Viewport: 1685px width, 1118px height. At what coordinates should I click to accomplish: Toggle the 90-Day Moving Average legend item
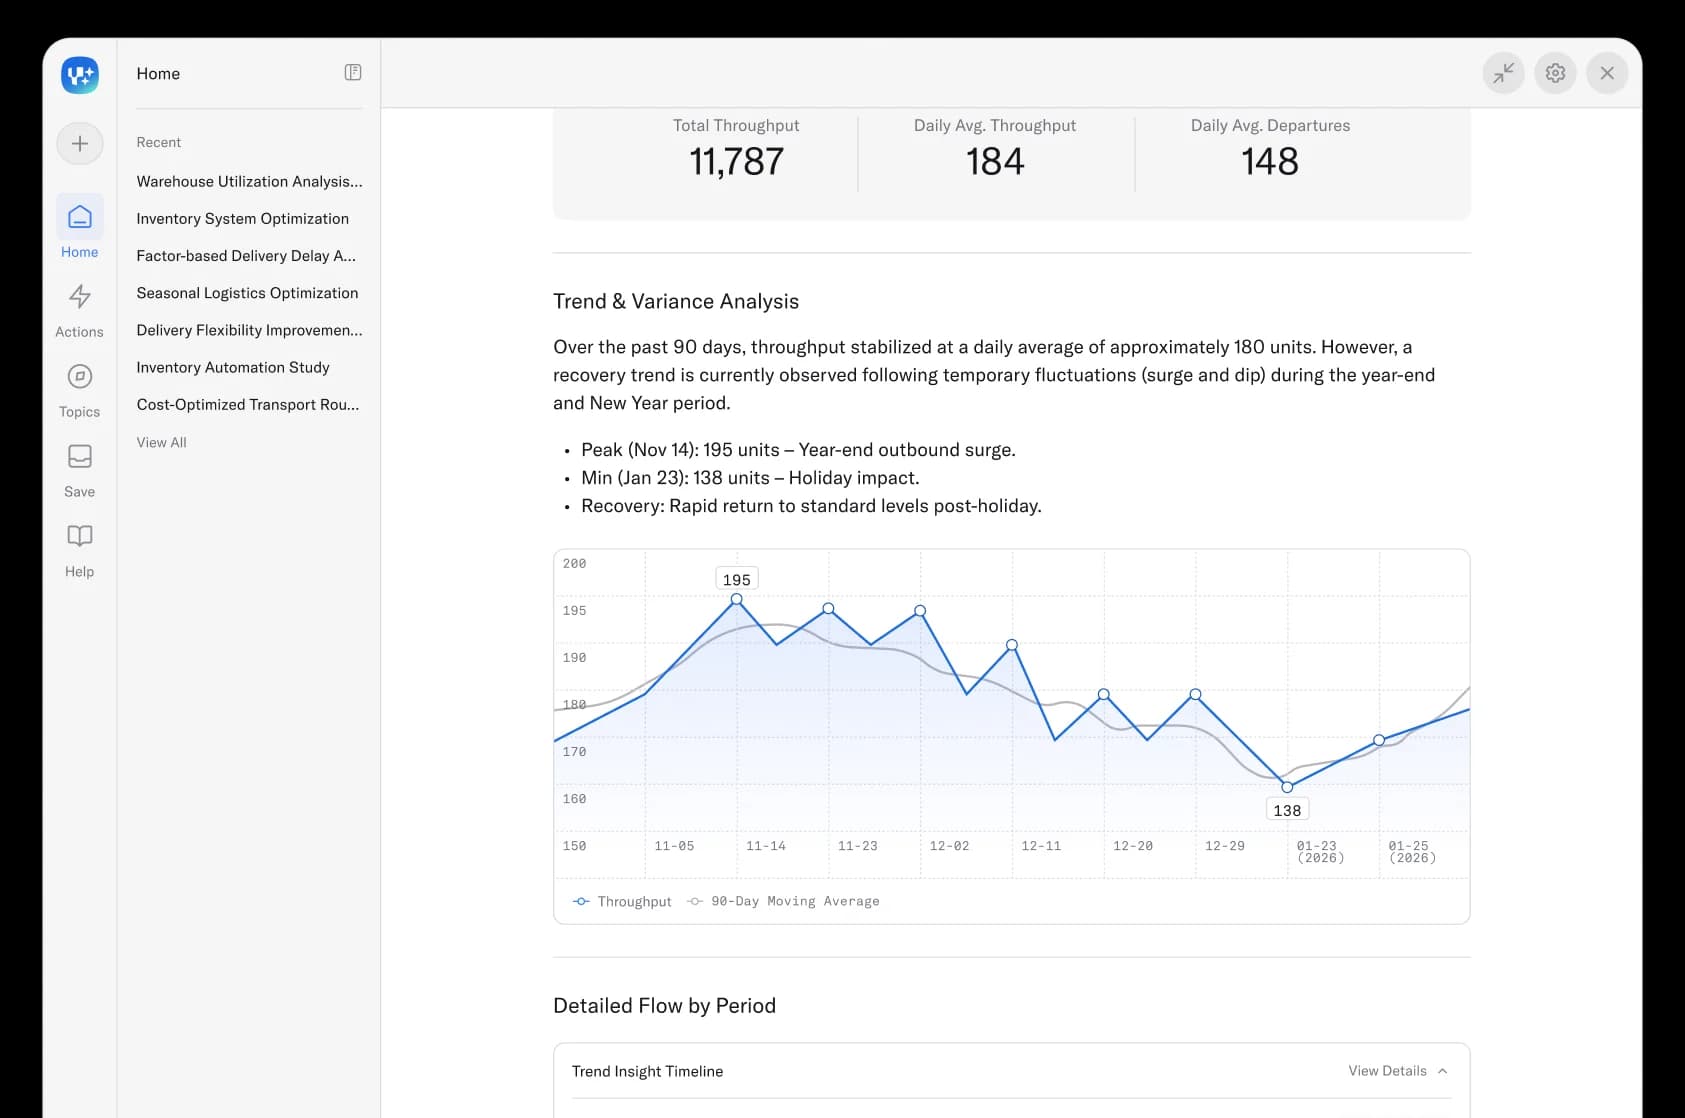point(784,901)
